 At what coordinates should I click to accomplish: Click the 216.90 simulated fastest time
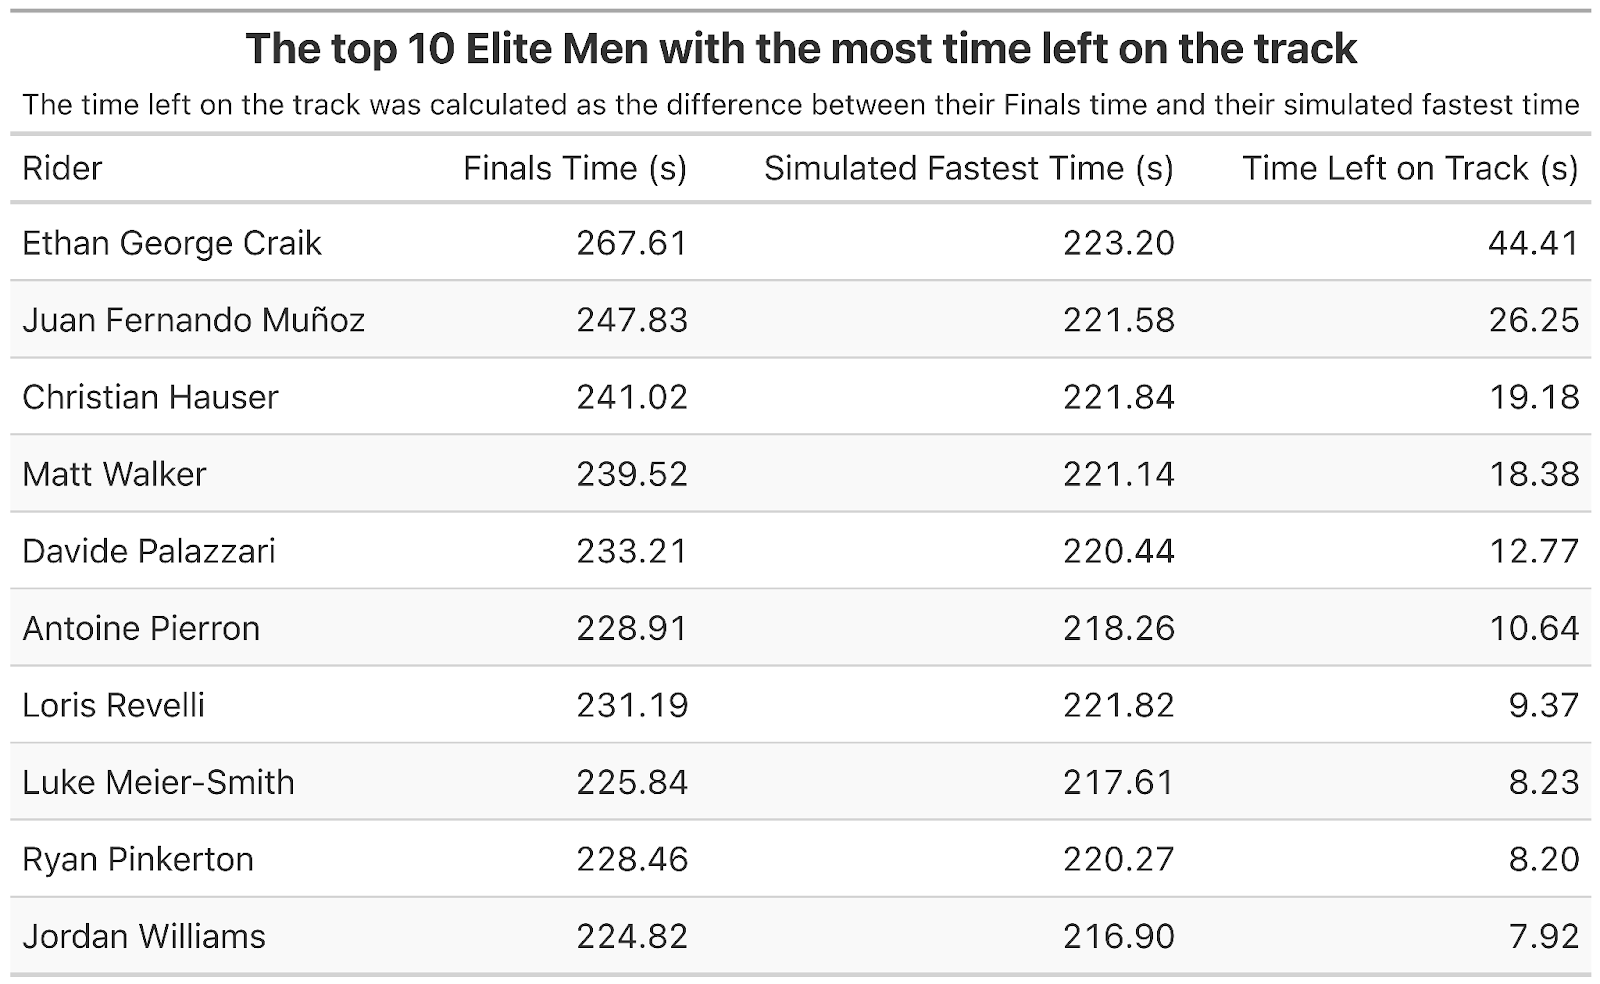(x=1118, y=936)
